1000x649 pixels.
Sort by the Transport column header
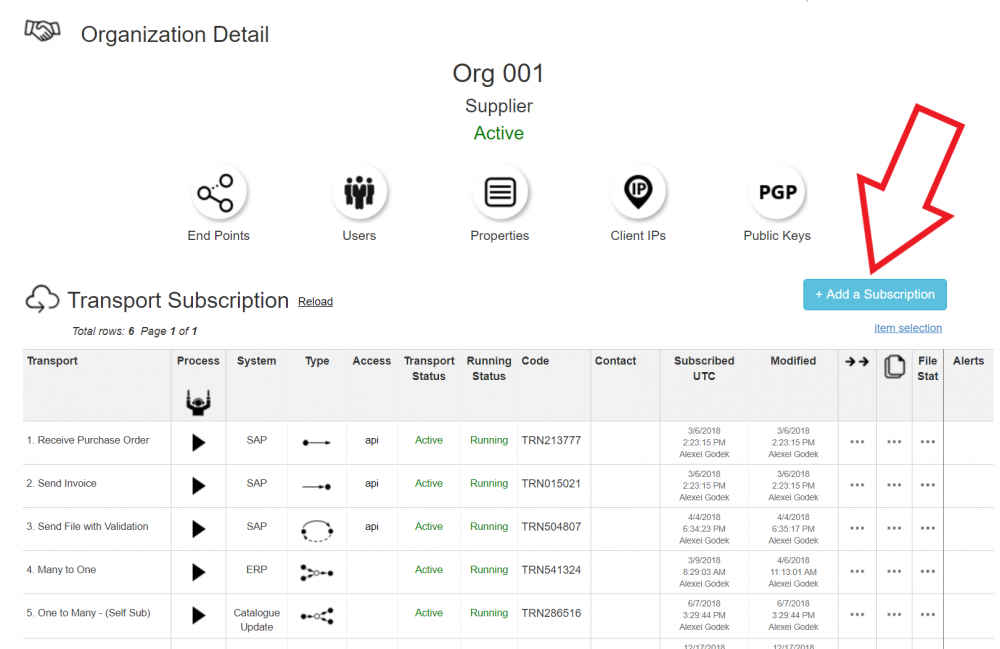pos(52,361)
